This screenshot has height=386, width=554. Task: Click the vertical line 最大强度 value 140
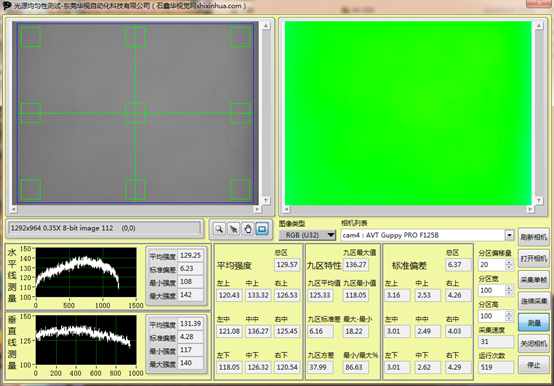190,363
